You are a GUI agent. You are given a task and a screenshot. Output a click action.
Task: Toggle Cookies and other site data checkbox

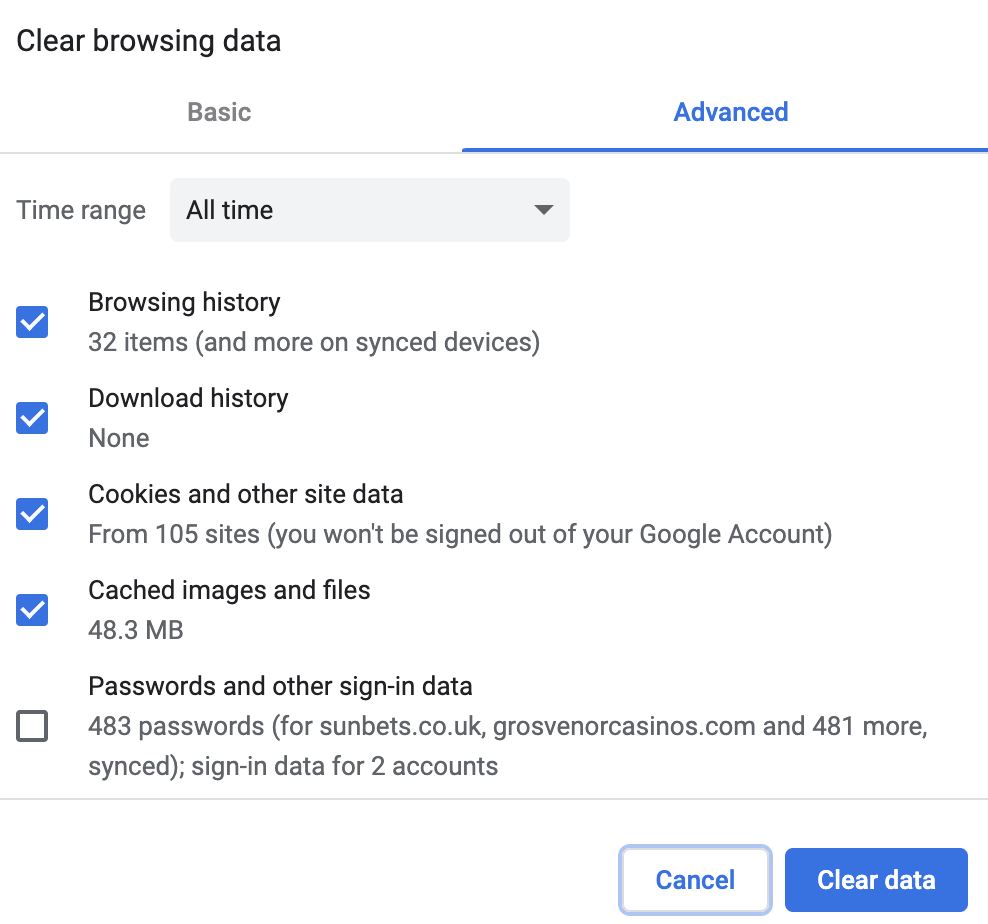pyautogui.click(x=32, y=514)
